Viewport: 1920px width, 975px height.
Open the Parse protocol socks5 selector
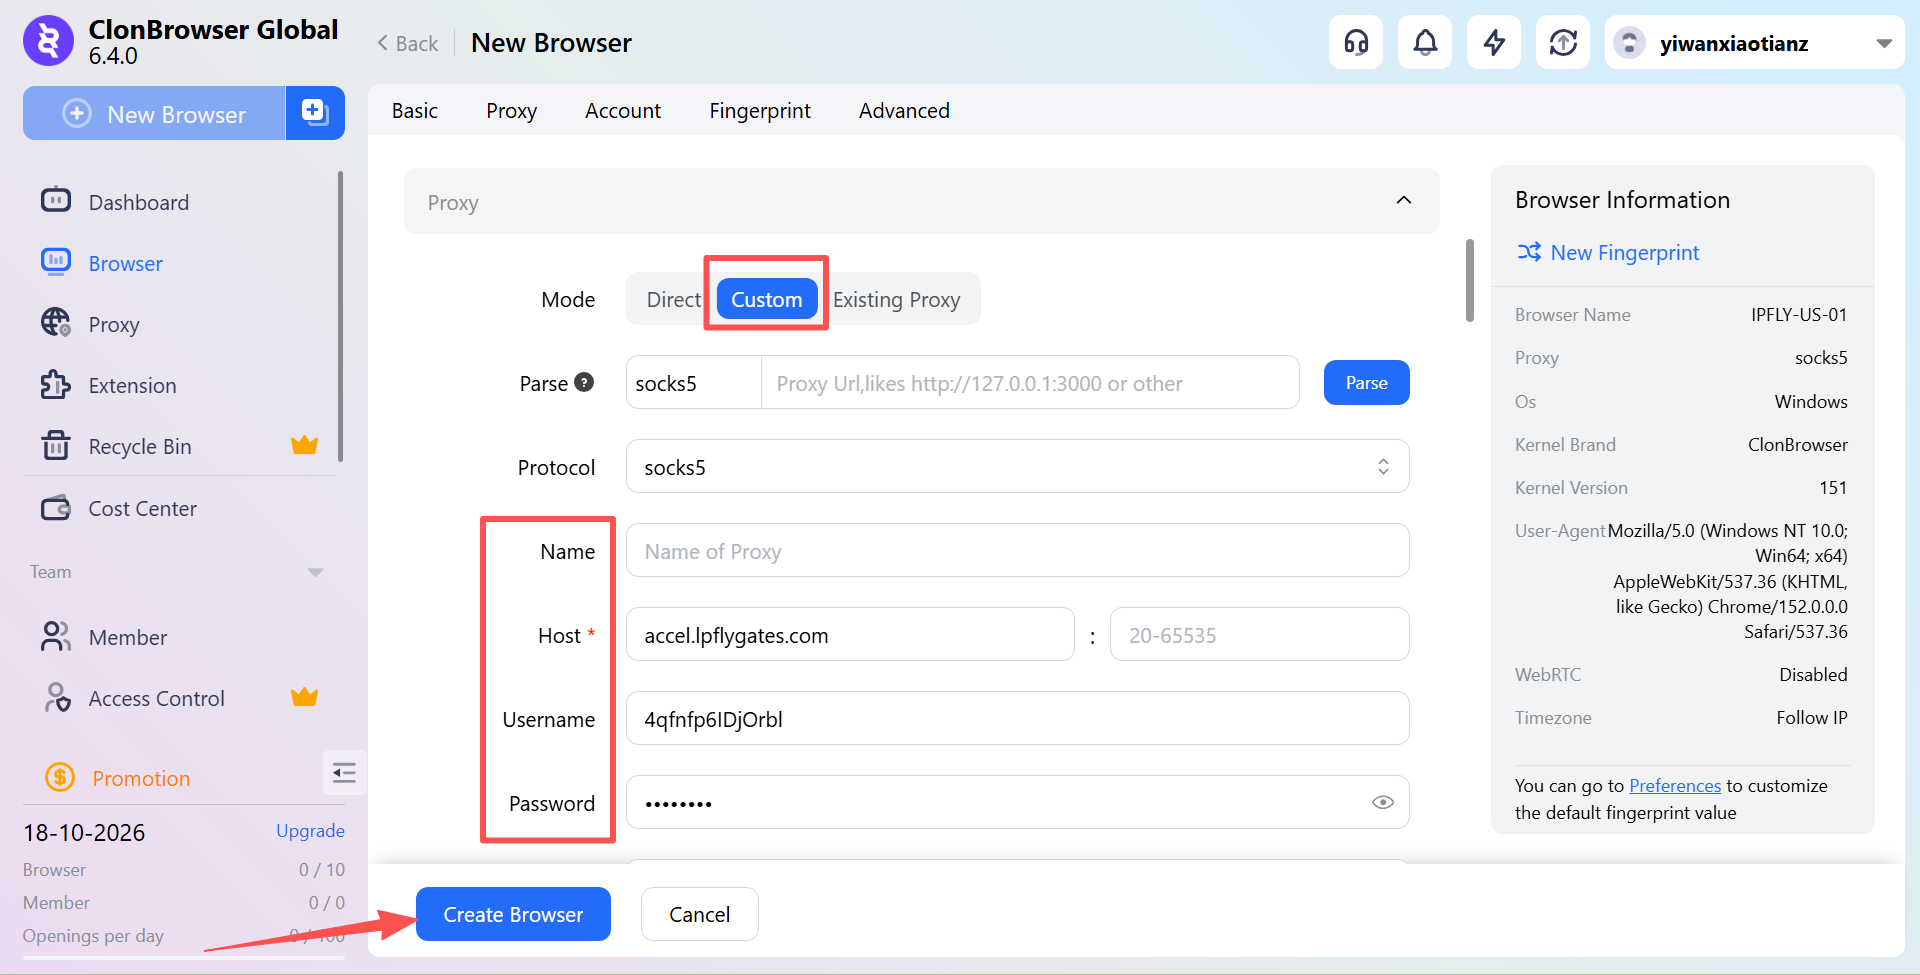(693, 383)
